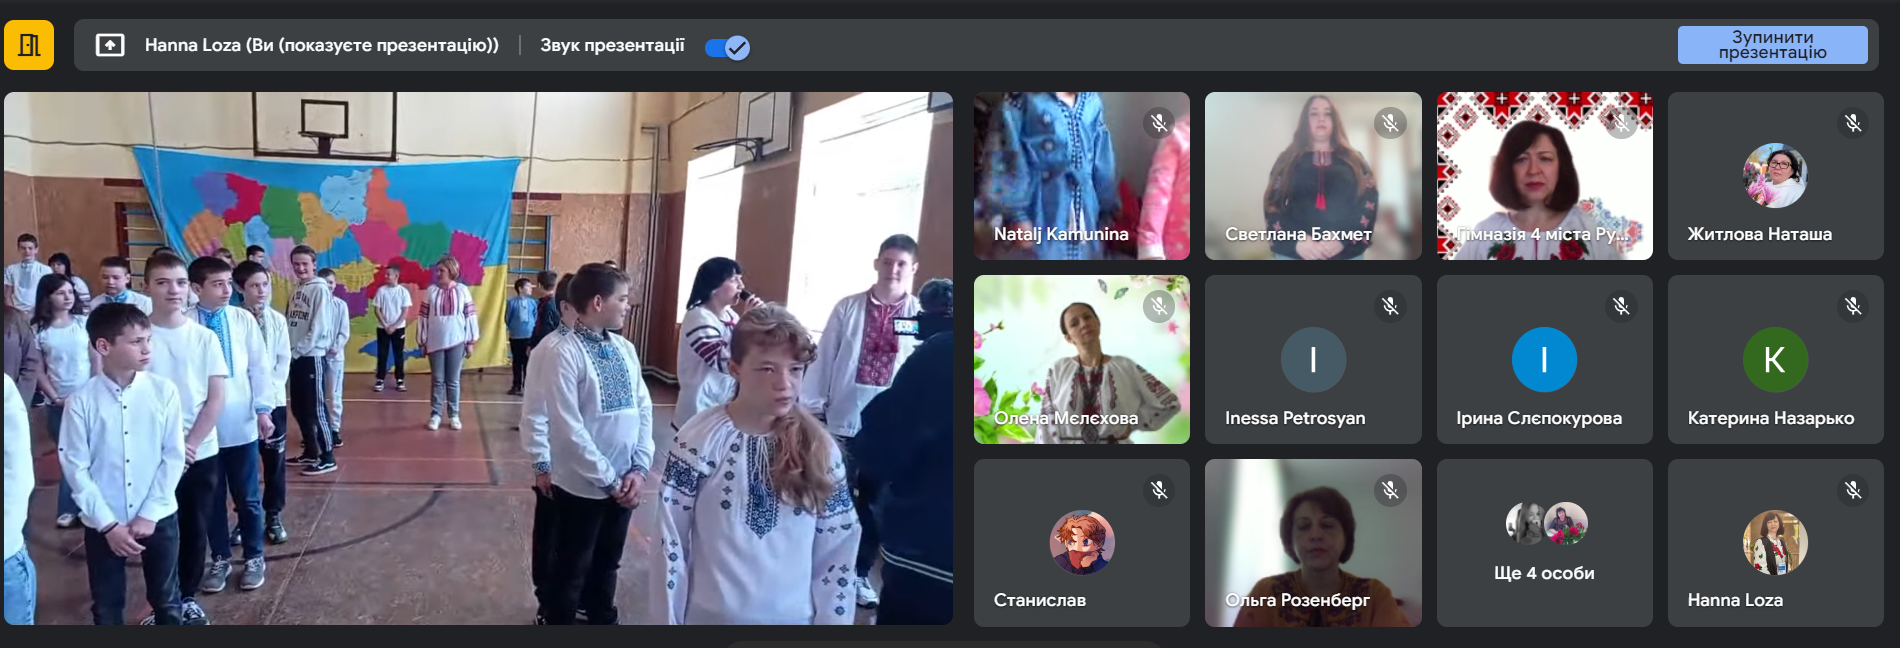Click muted mic icon on Ирина Слепокурова tile
The width and height of the screenshot is (1900, 648).
(1621, 306)
